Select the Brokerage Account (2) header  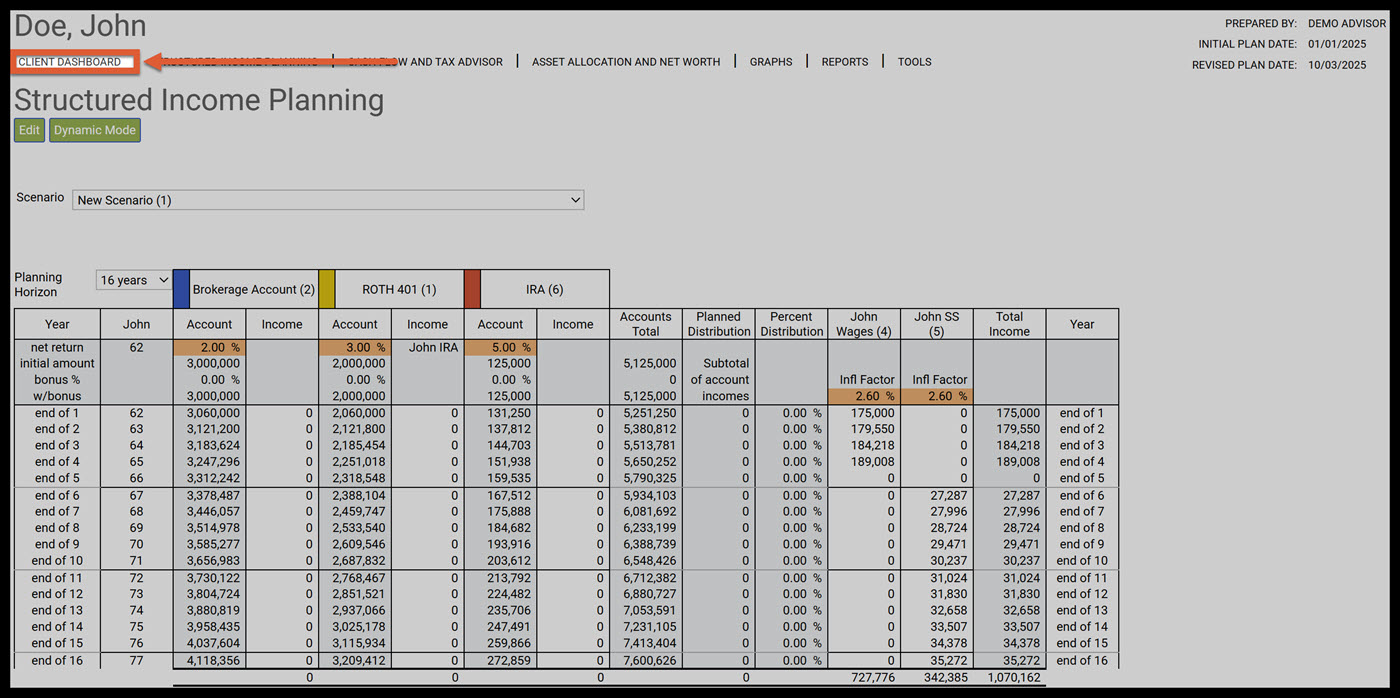pyautogui.click(x=254, y=290)
